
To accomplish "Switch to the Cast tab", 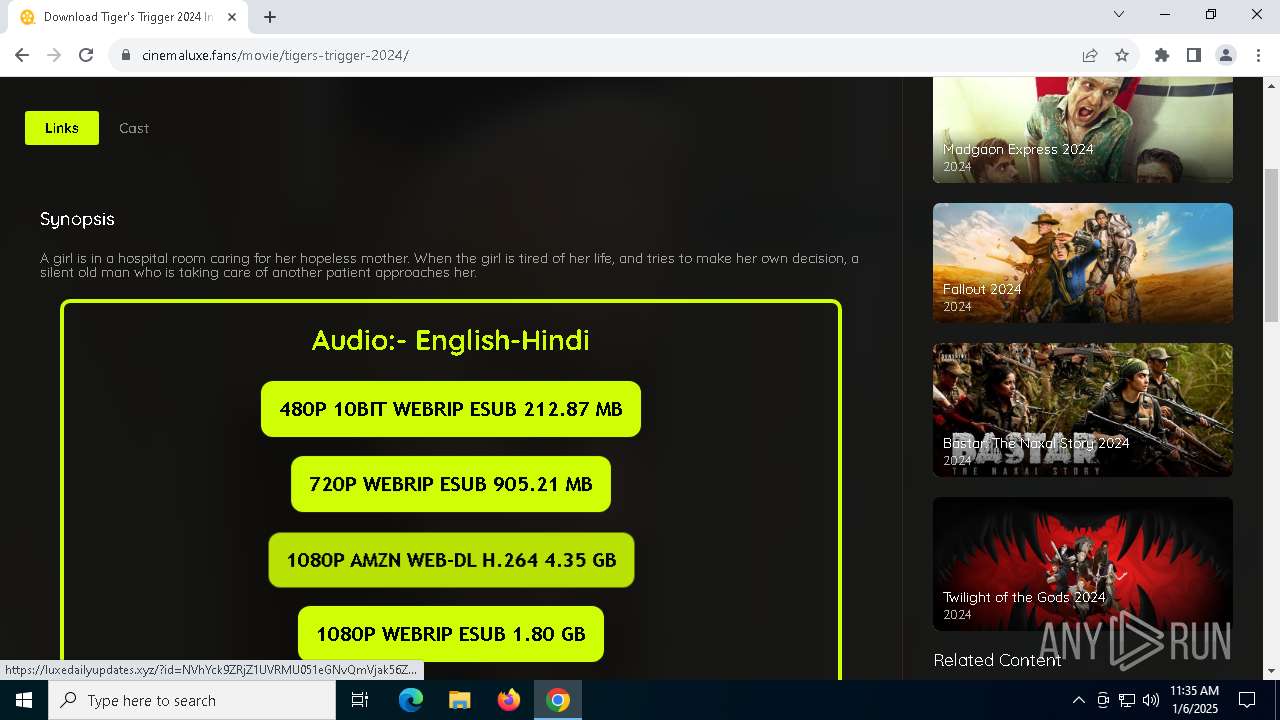I will (x=134, y=128).
